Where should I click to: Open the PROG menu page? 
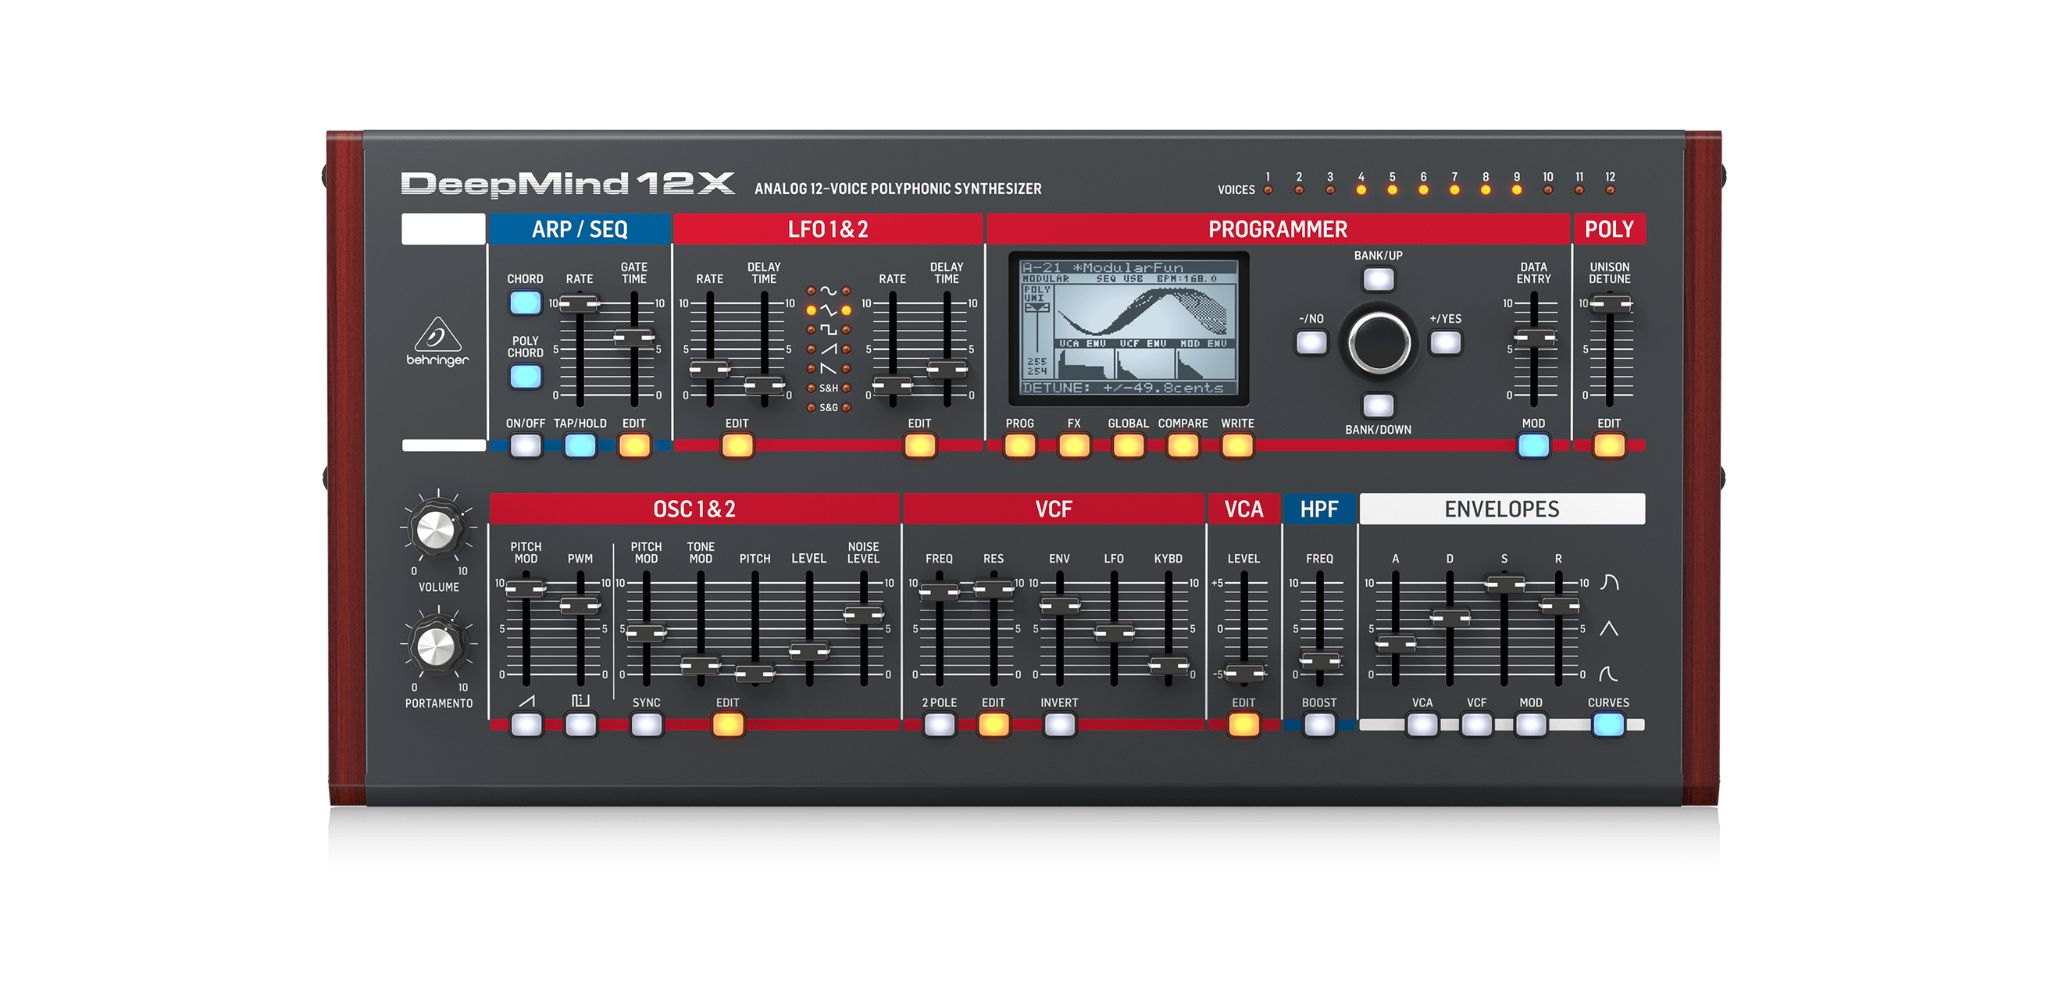1020,446
